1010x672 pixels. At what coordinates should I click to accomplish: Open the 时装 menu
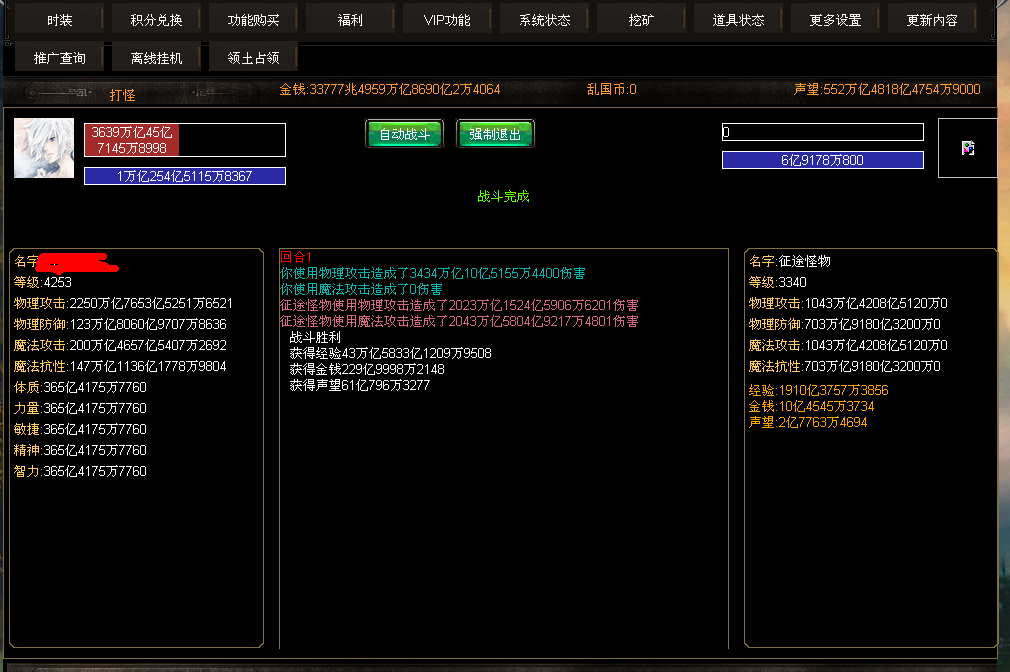coord(59,20)
